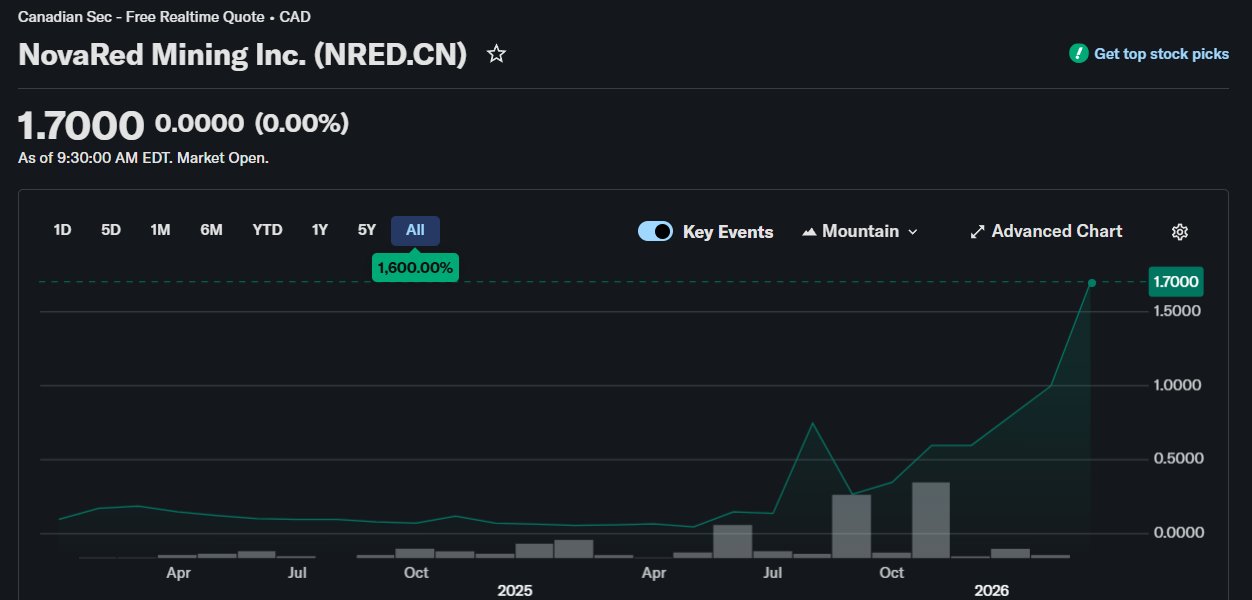Add NRED.CN to watchlist via star icon
Screen dimensions: 1252x600
[x=496, y=54]
